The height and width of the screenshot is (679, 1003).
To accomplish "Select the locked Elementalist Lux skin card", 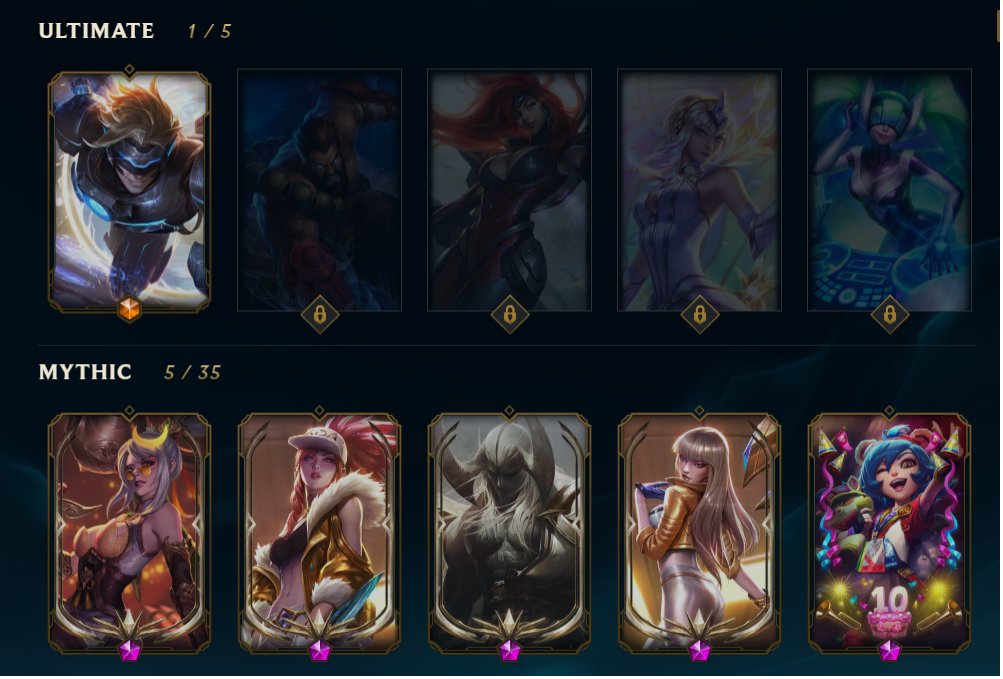I will point(700,190).
